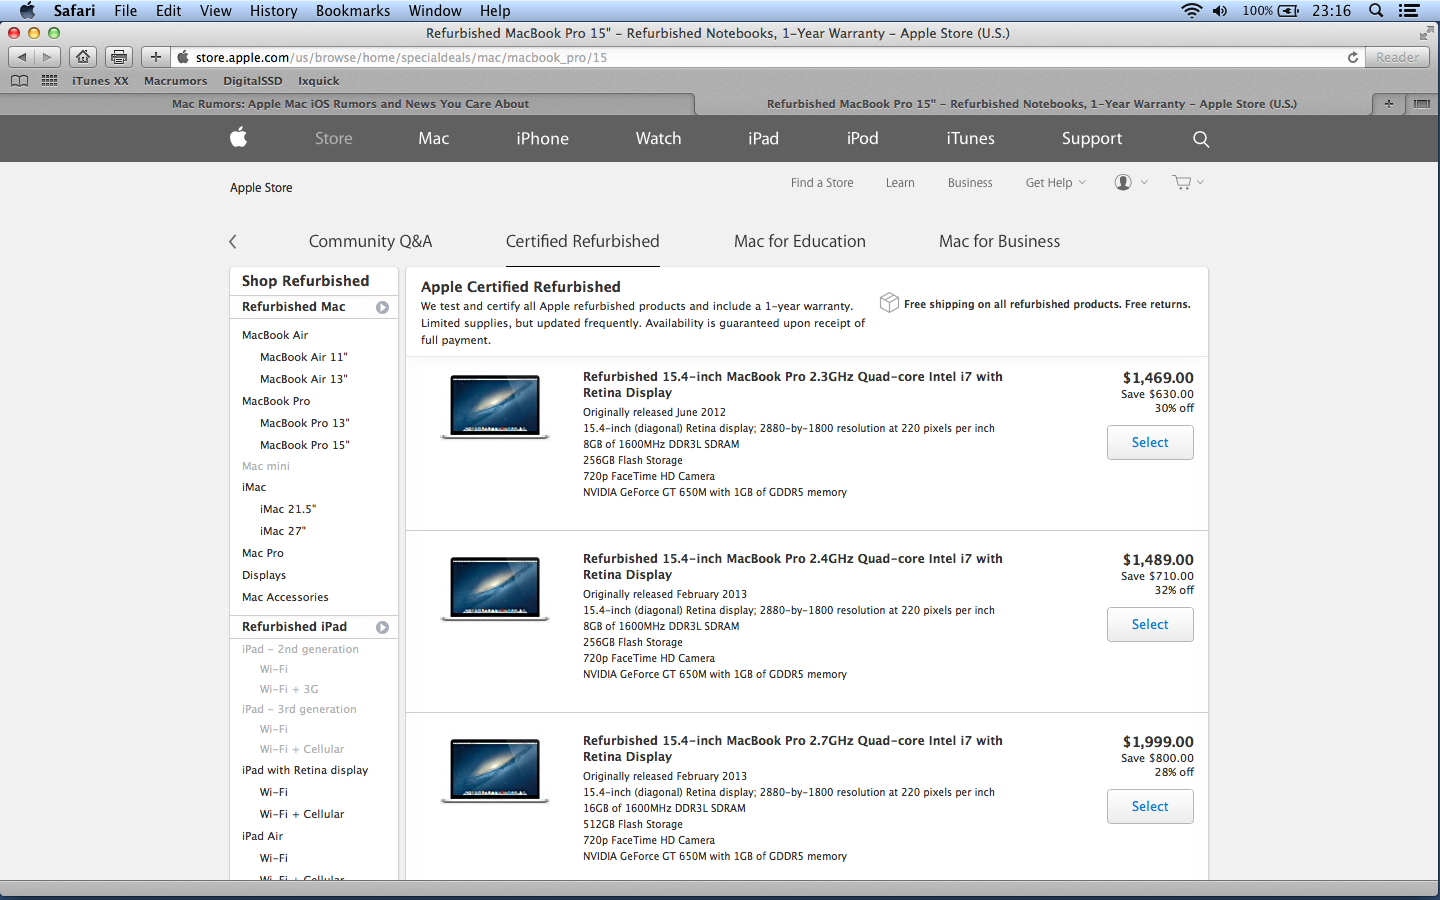
Task: Open MacBook Pro 13" in sidebar
Action: pos(305,423)
